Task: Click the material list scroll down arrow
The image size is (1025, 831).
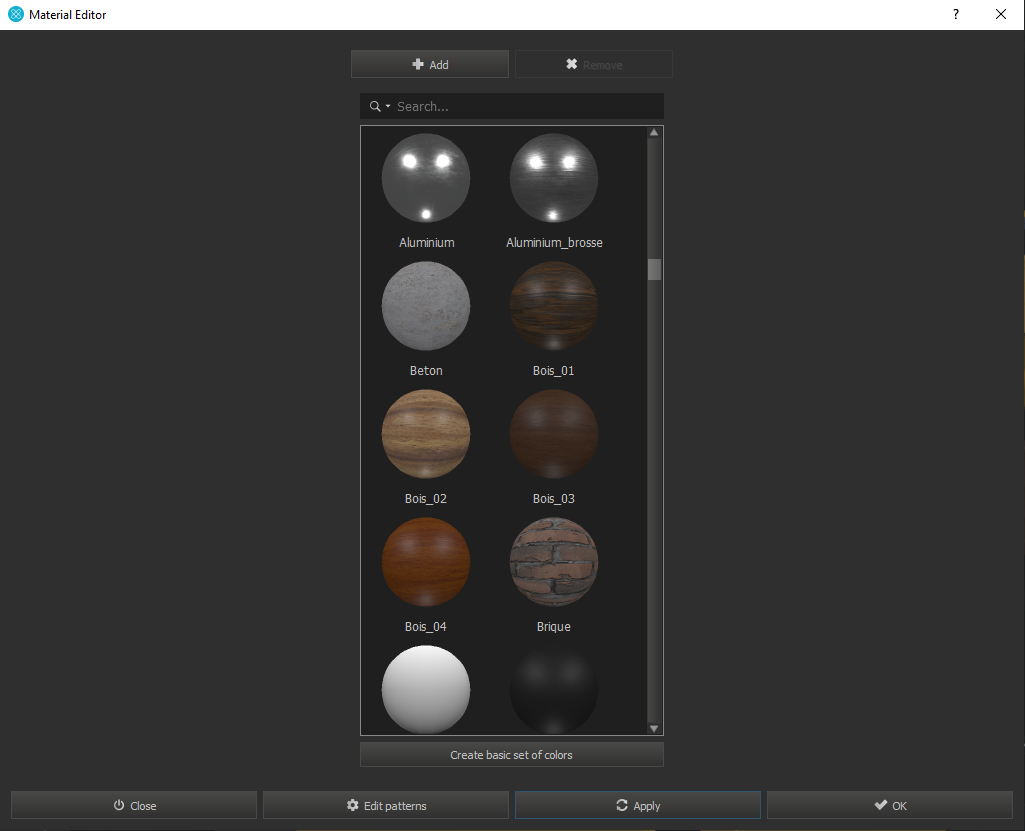Action: (654, 728)
